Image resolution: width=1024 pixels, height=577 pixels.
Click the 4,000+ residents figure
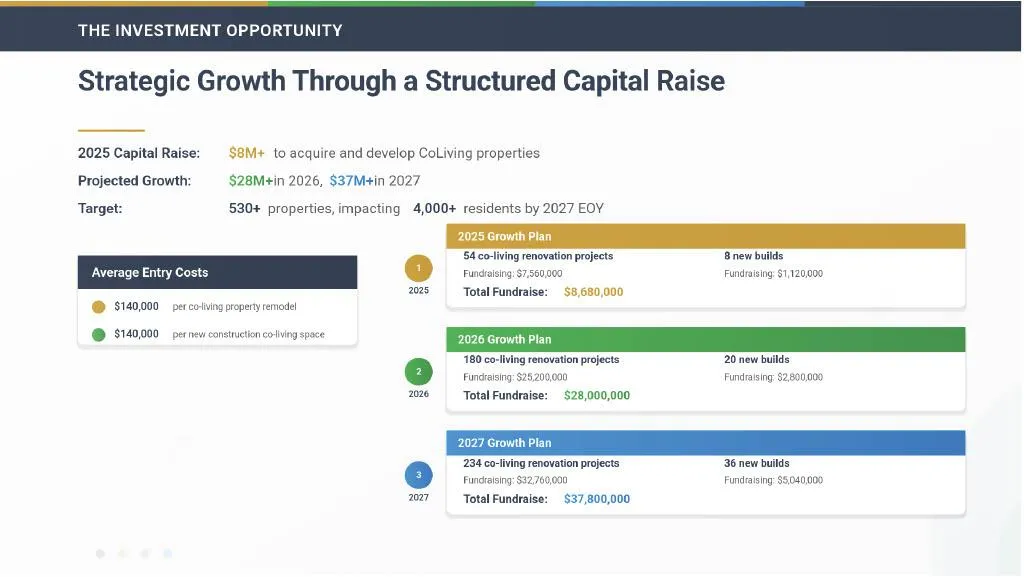tap(434, 208)
